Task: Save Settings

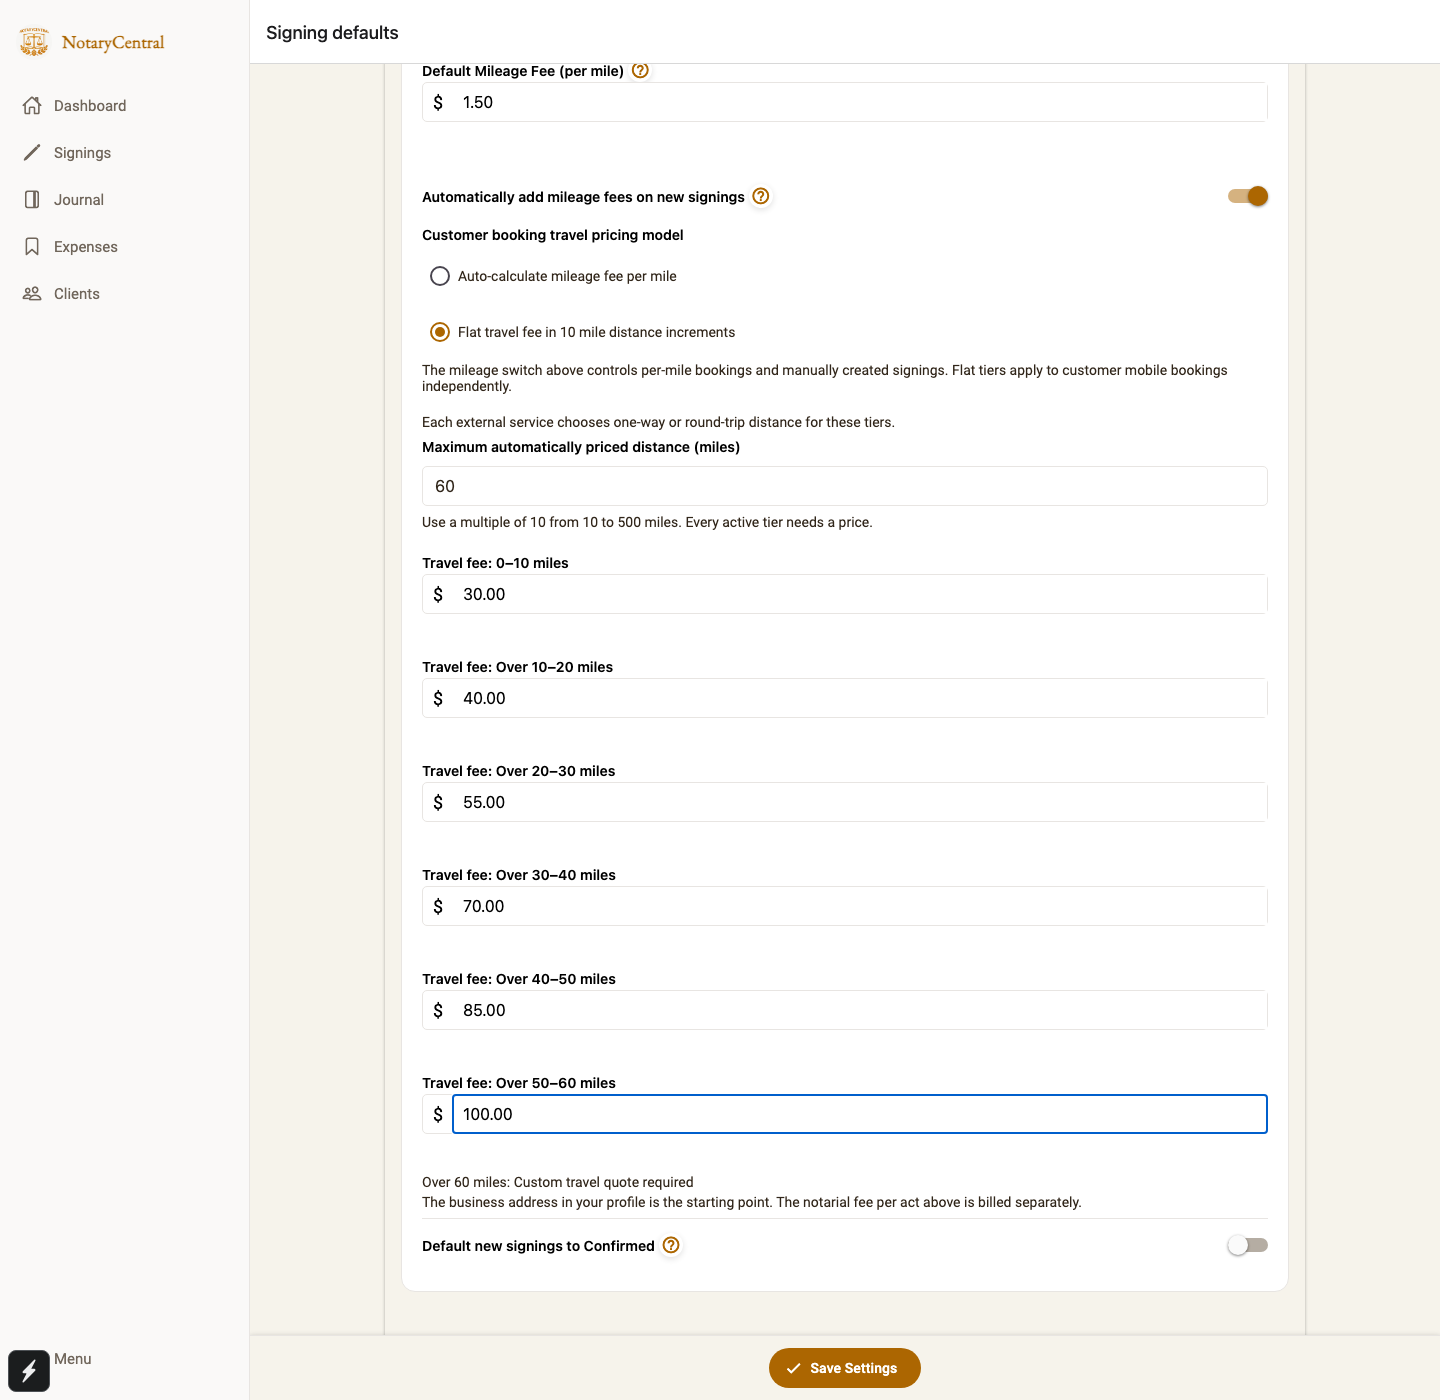Action: 845,1368
